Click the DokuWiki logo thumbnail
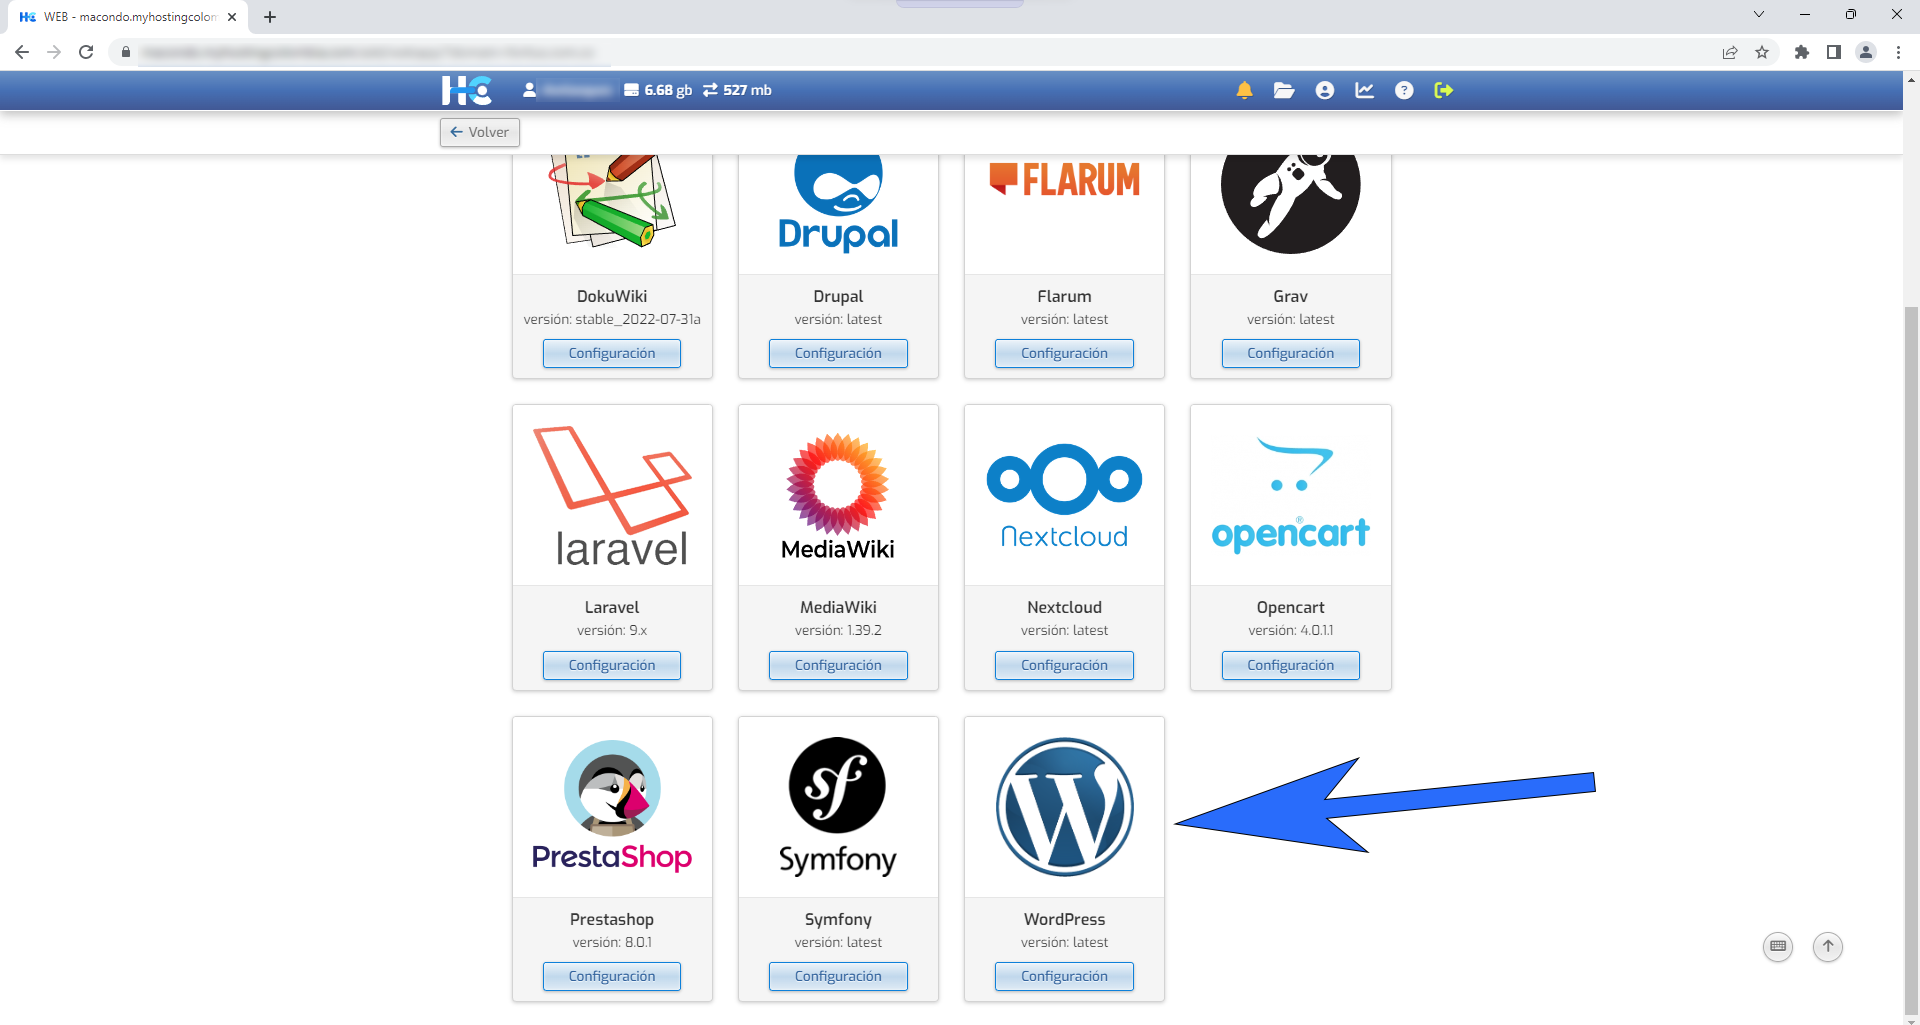The height and width of the screenshot is (1025, 1920). point(612,201)
